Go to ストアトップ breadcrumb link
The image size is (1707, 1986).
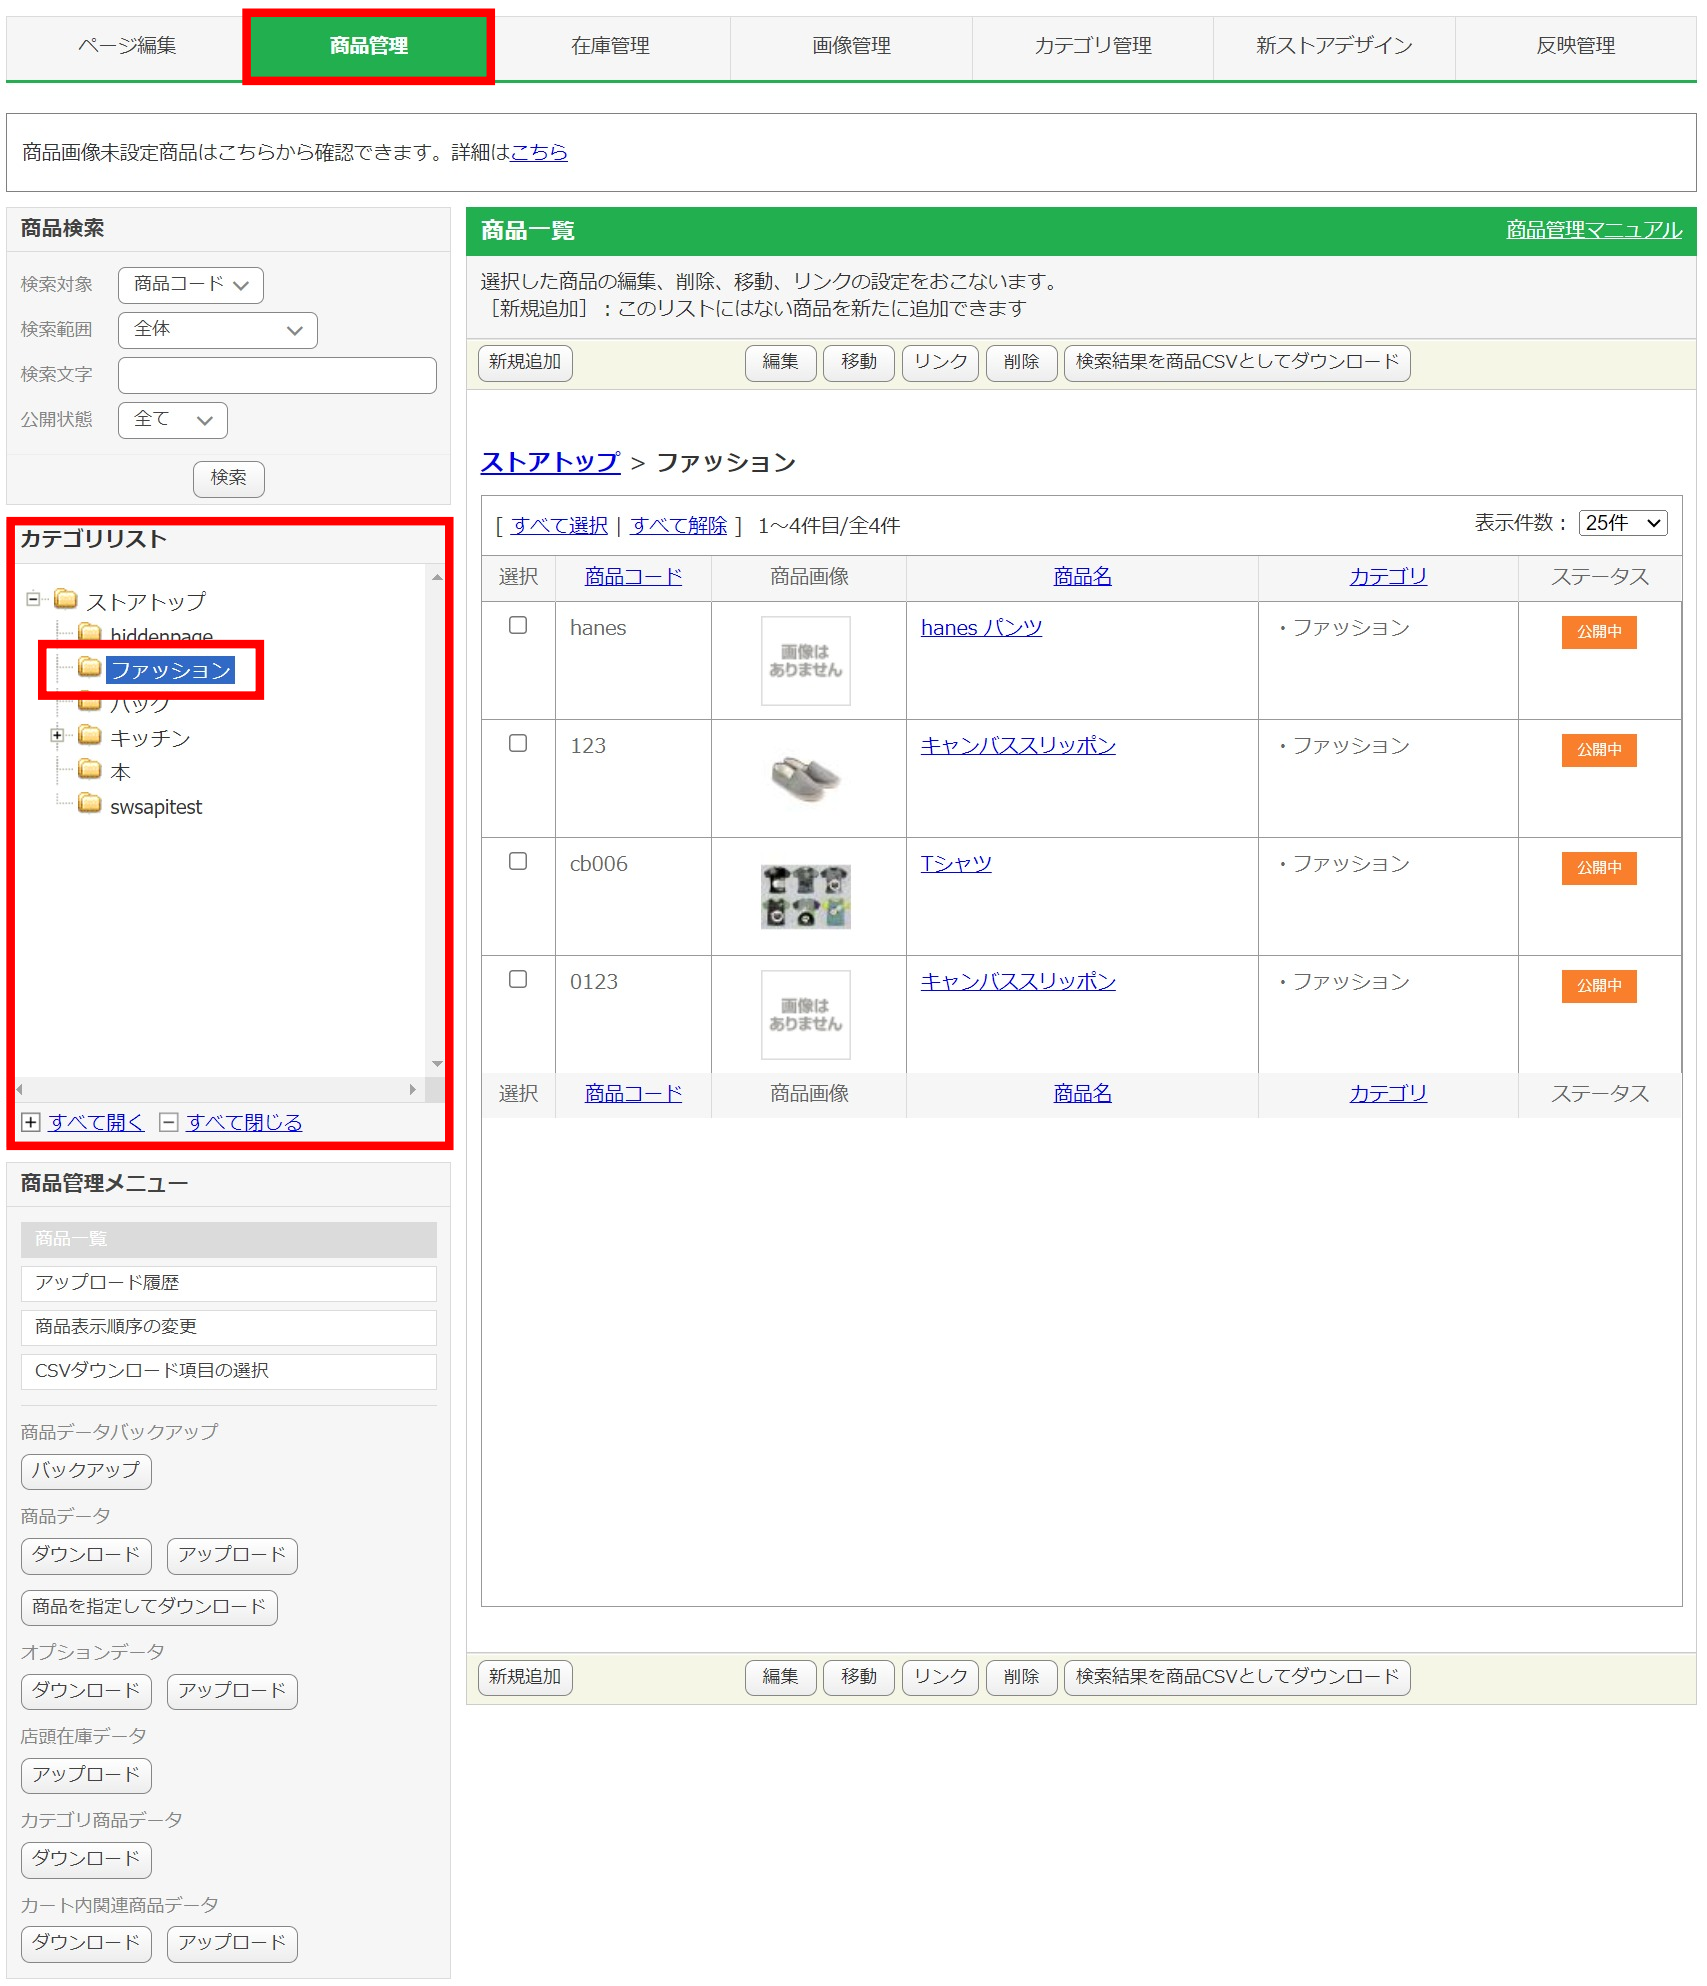pyautogui.click(x=550, y=462)
